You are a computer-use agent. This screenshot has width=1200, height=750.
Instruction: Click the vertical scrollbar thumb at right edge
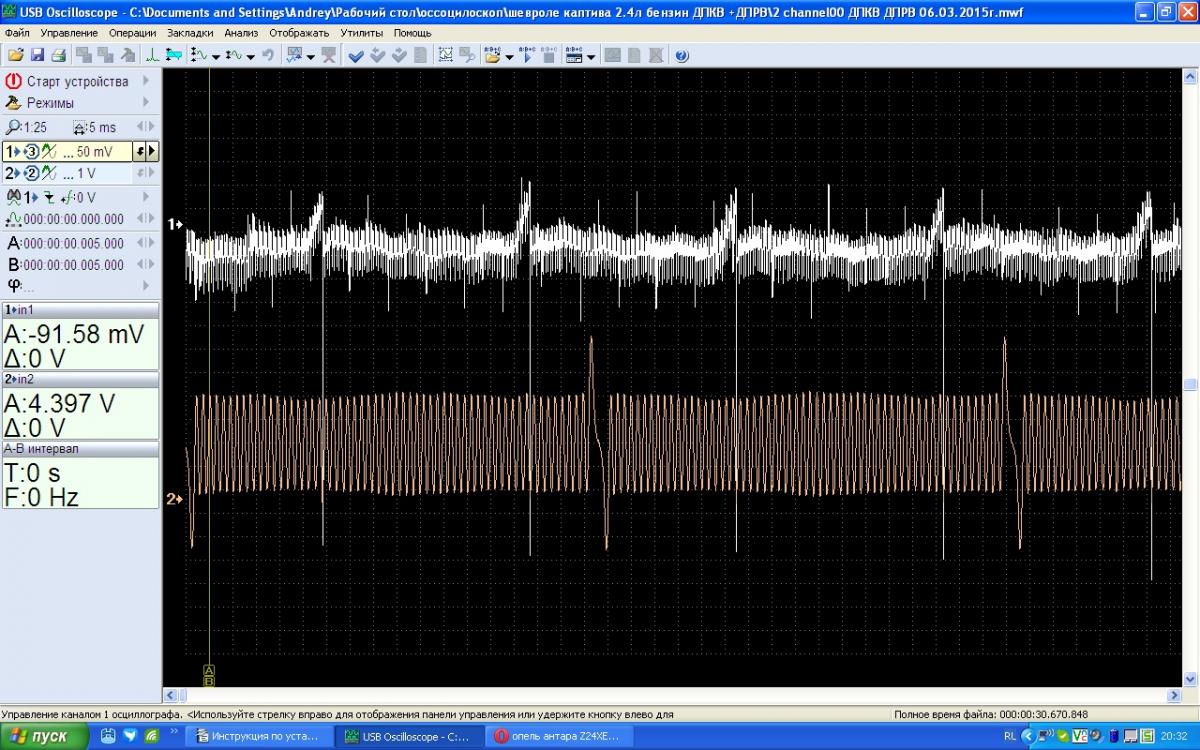click(1190, 385)
